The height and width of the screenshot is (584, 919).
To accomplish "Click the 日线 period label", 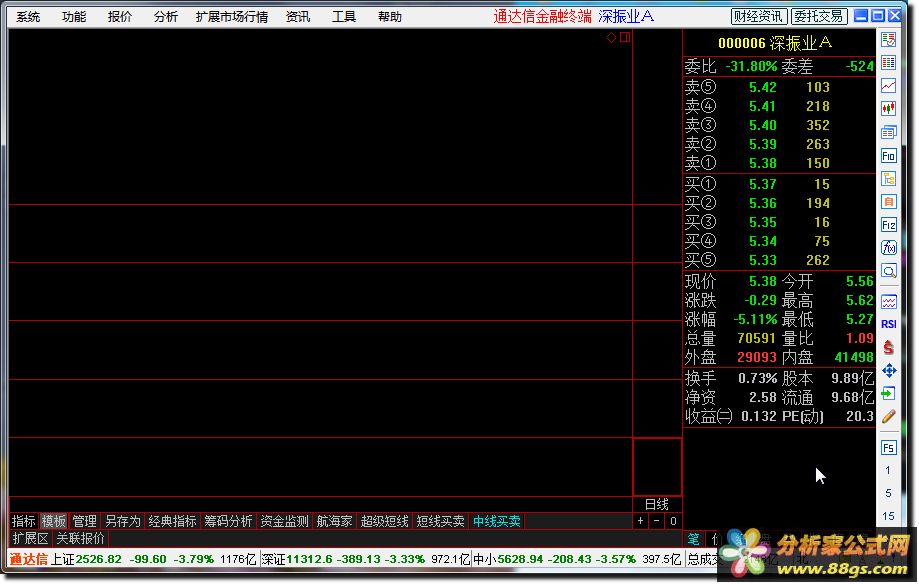I will pos(656,504).
